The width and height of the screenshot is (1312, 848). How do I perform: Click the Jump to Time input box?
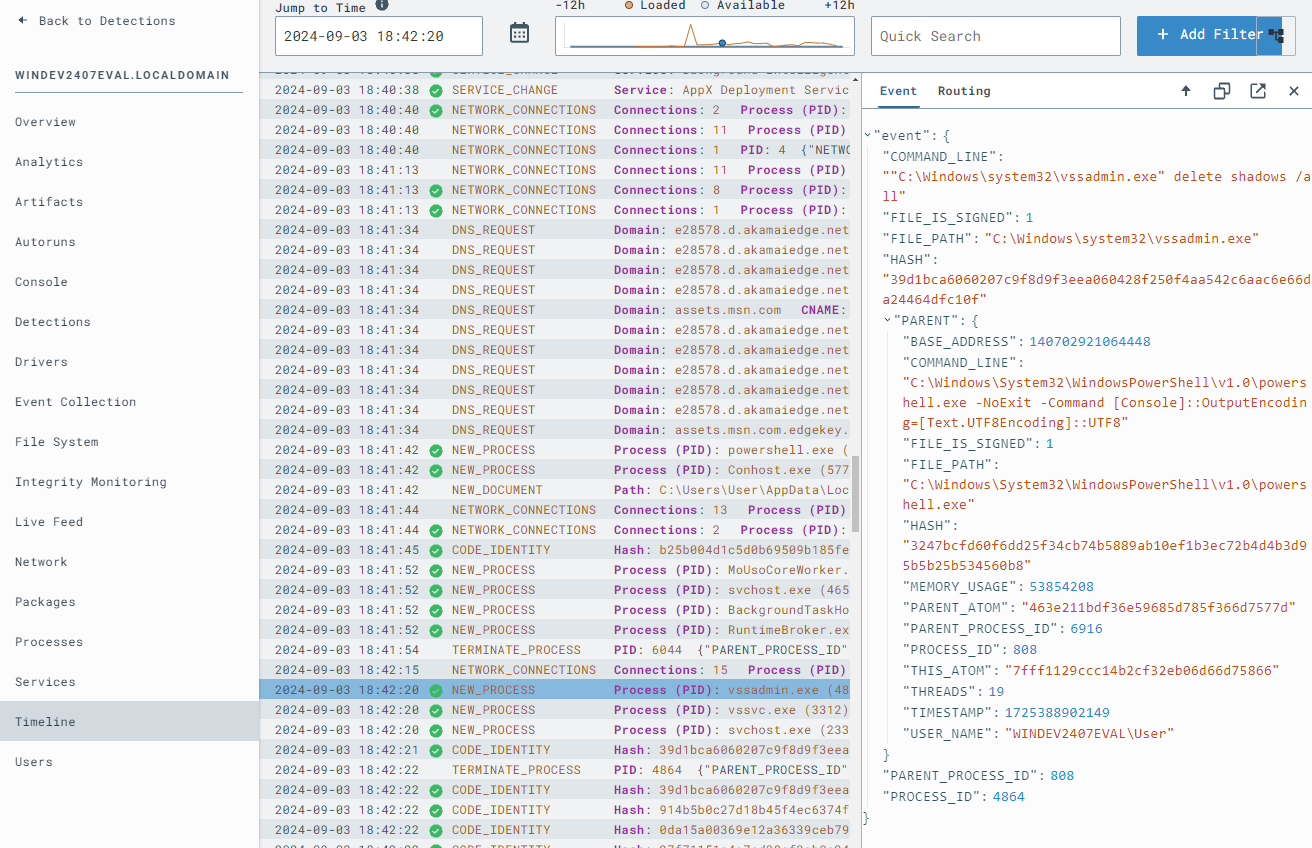[379, 36]
